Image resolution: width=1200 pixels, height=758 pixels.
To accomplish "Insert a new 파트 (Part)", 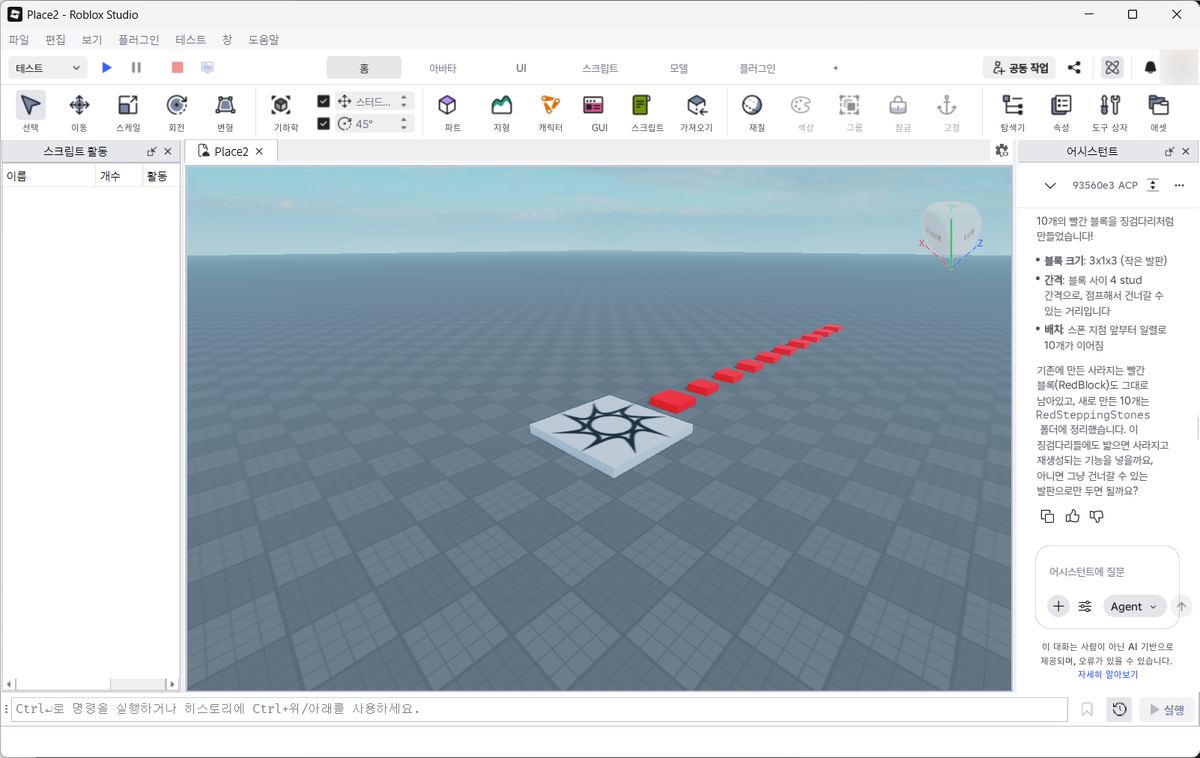I will [x=452, y=113].
